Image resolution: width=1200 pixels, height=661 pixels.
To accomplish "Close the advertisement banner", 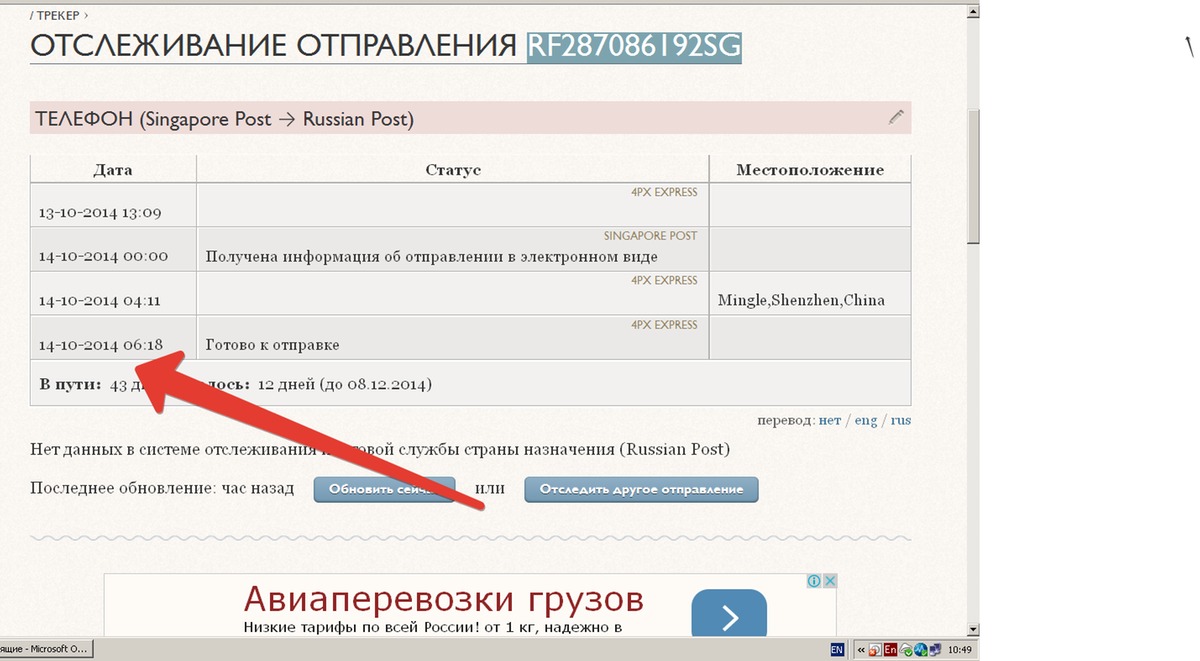I will (830, 581).
